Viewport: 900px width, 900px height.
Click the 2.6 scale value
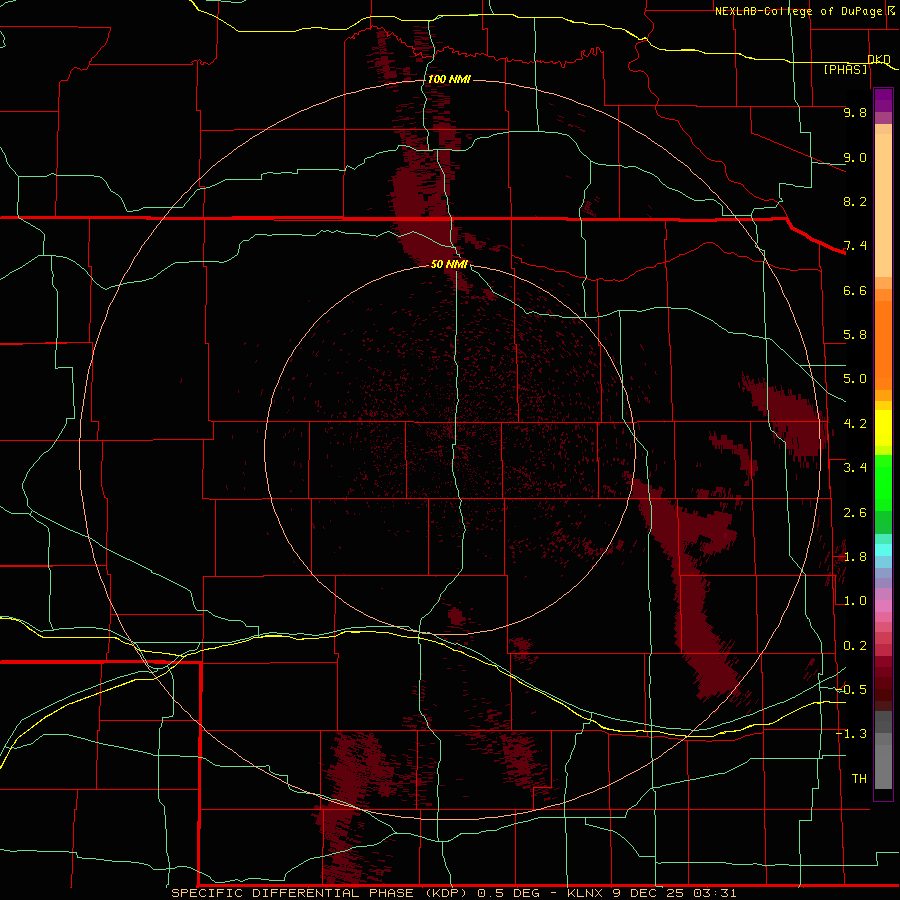point(855,513)
